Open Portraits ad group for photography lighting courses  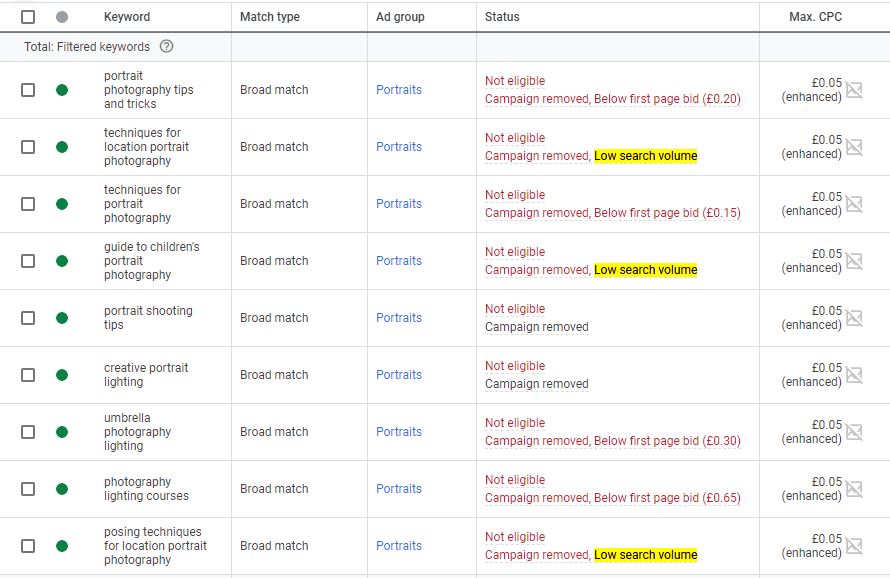[399, 489]
